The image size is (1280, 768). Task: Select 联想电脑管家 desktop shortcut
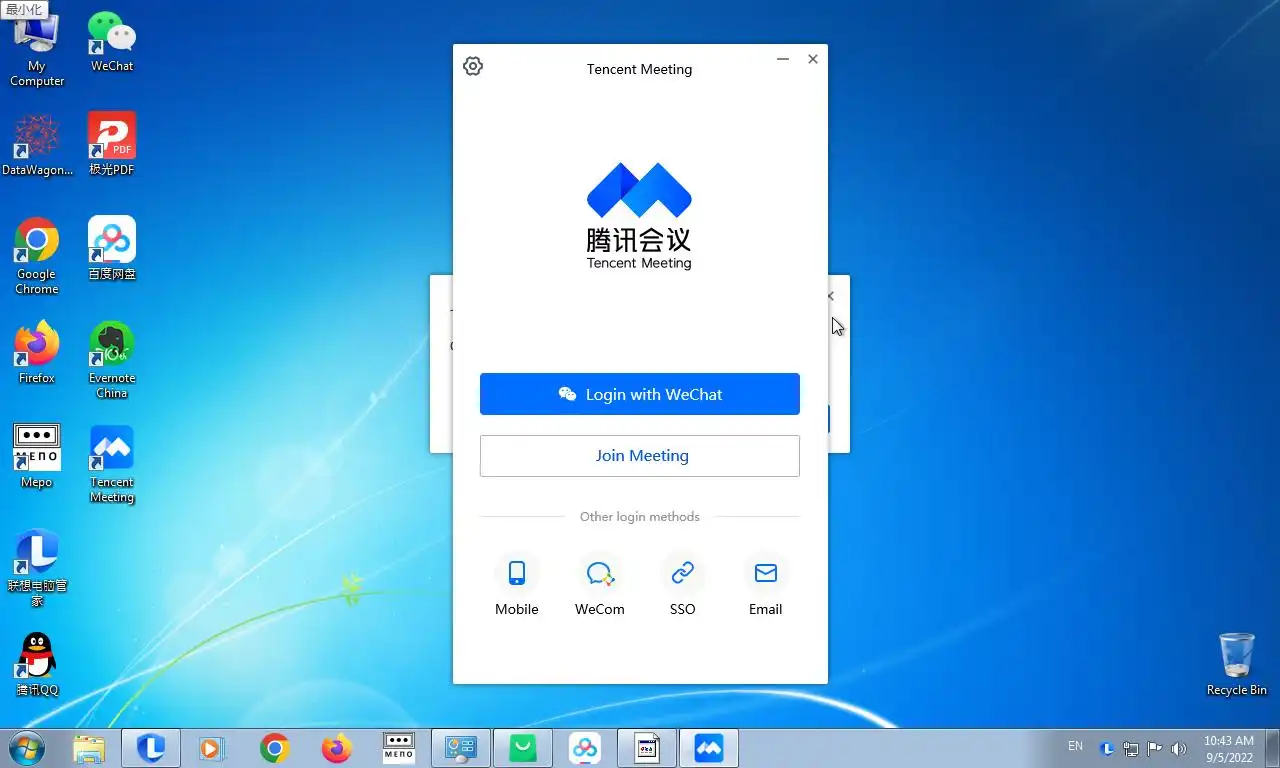coord(37,568)
